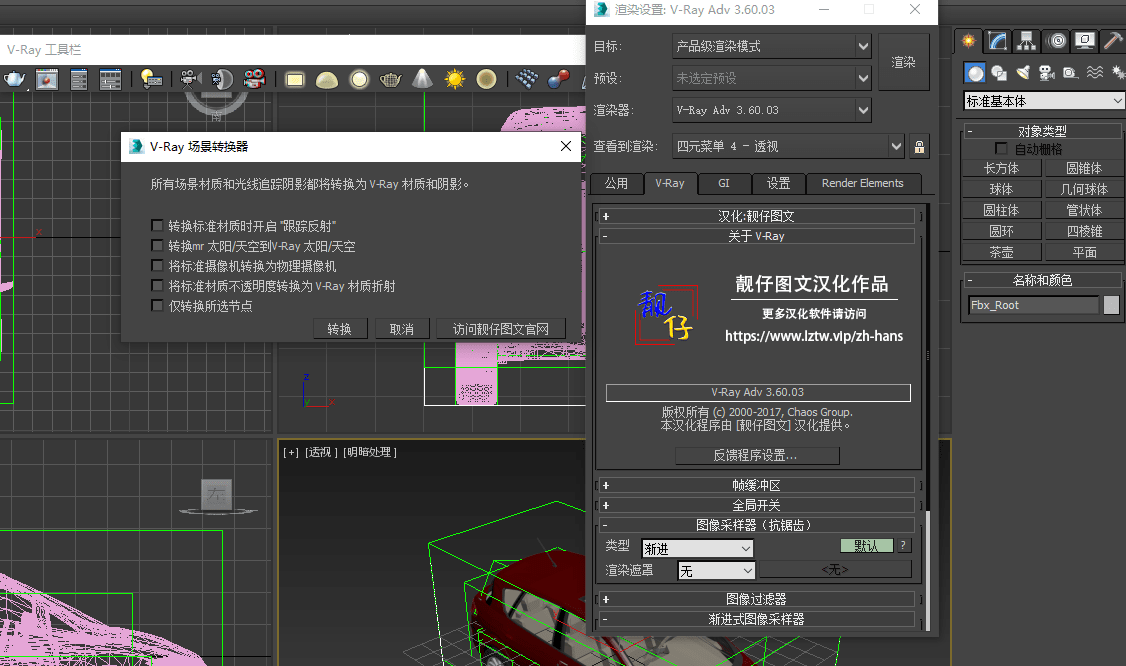Open the V-Ray frame buffer window icon
The image size is (1126, 666).
(x=47, y=79)
